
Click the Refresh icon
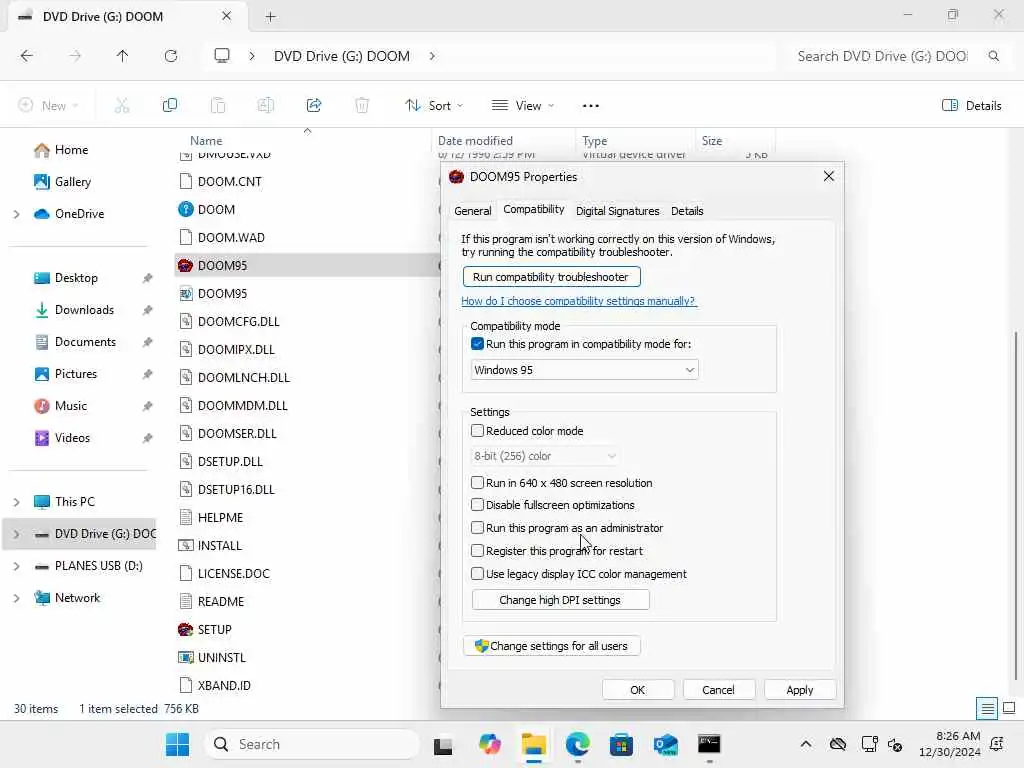(171, 56)
